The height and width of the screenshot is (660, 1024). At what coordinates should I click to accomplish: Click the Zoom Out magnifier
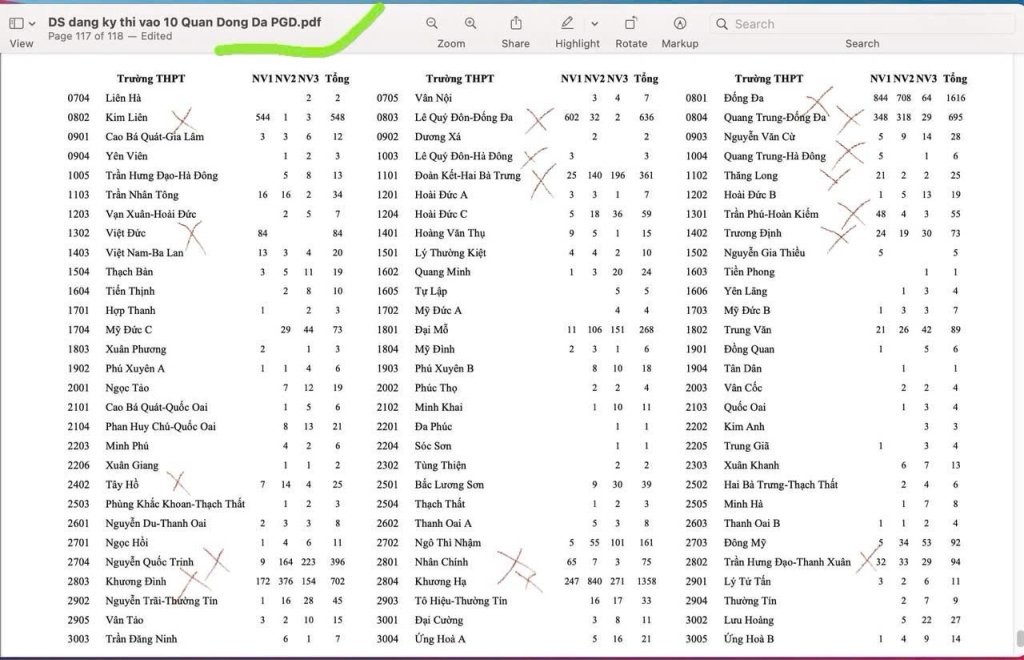[x=432, y=24]
